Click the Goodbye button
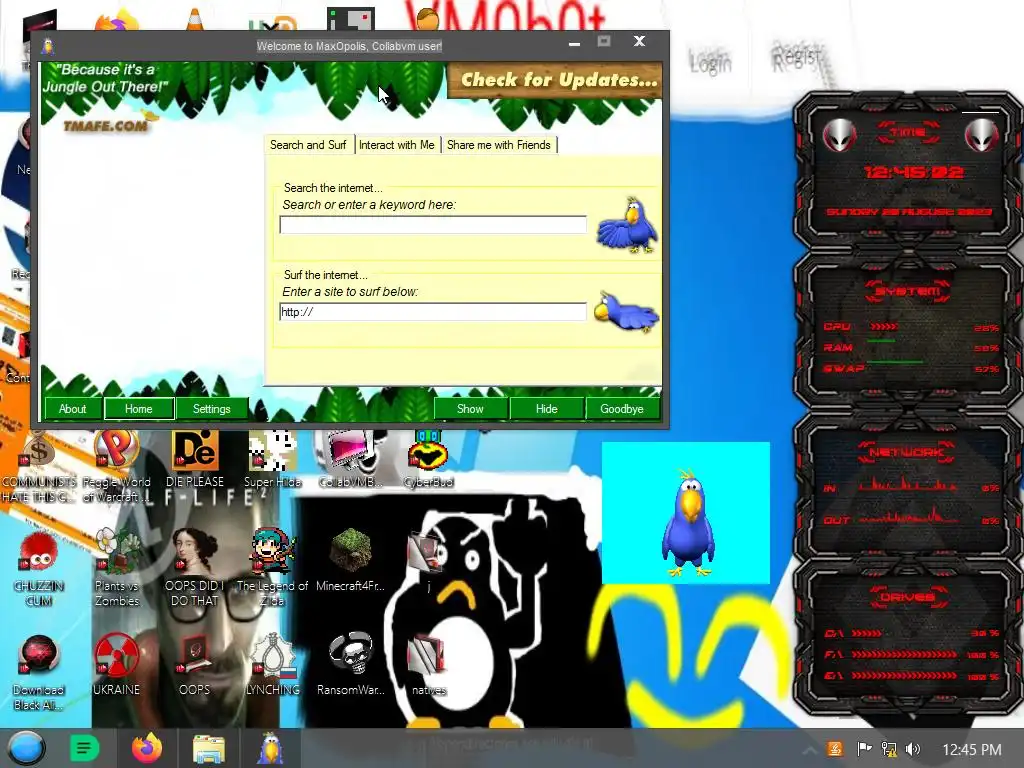The image size is (1024, 768). click(622, 409)
